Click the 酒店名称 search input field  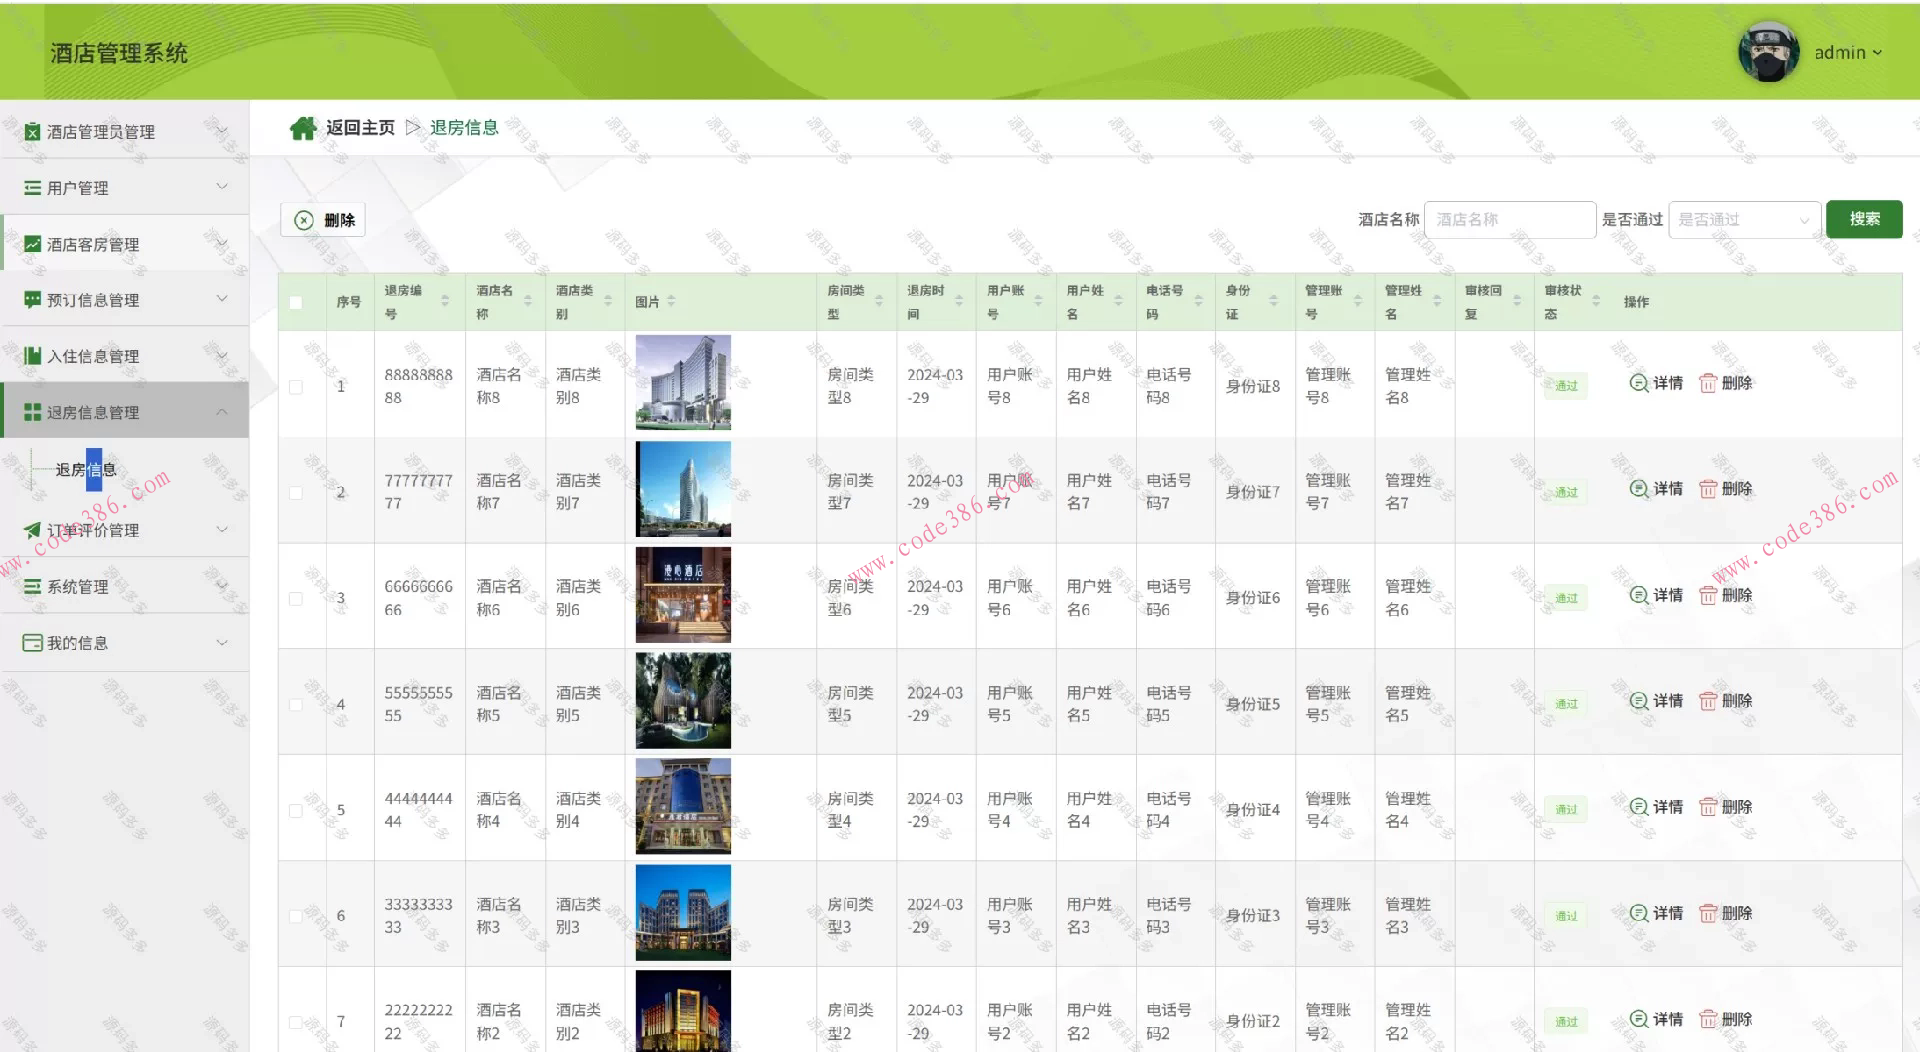pos(1508,220)
